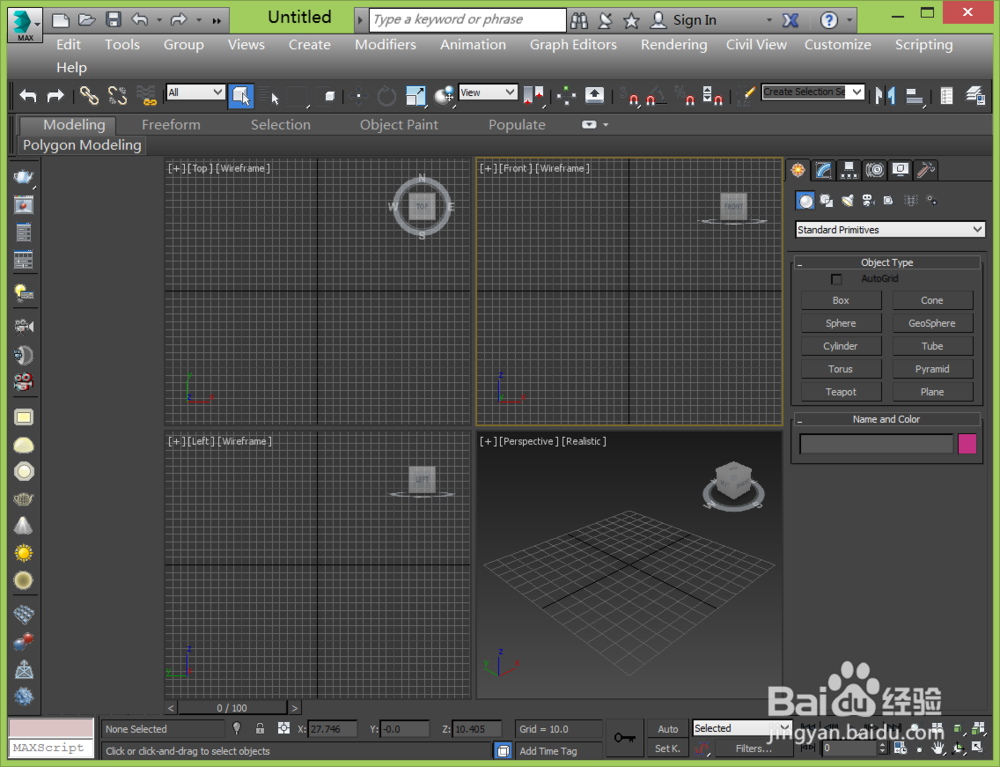Screen dimensions: 1000x767
Task: Open the Standard Primitives dropdown
Action: (890, 230)
